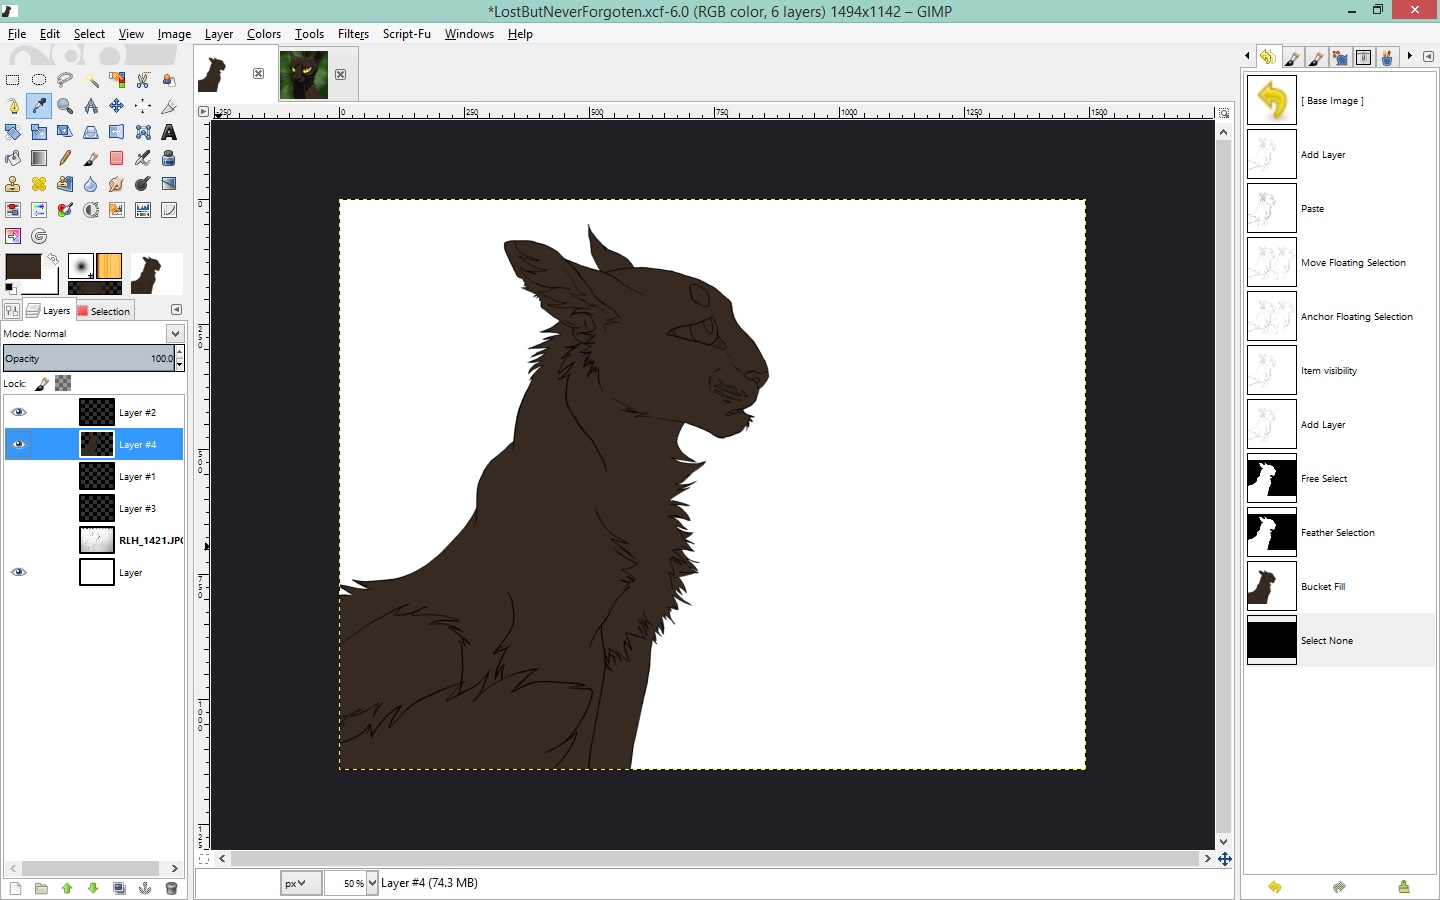Create a new layer from layers panel footer
This screenshot has width=1440, height=900.
pos(15,888)
